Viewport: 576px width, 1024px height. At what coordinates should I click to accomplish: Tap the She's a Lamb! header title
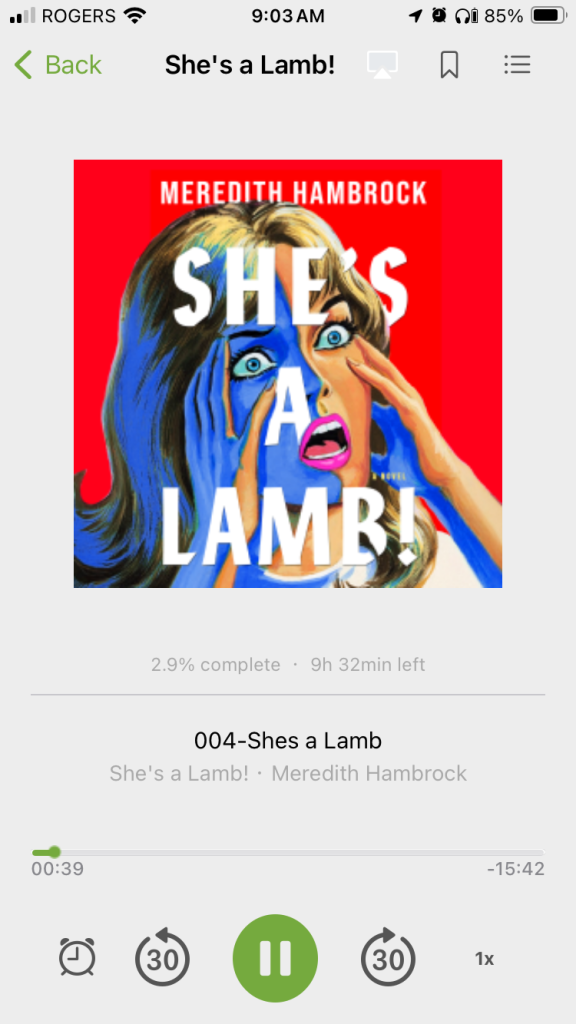pyautogui.click(x=250, y=65)
